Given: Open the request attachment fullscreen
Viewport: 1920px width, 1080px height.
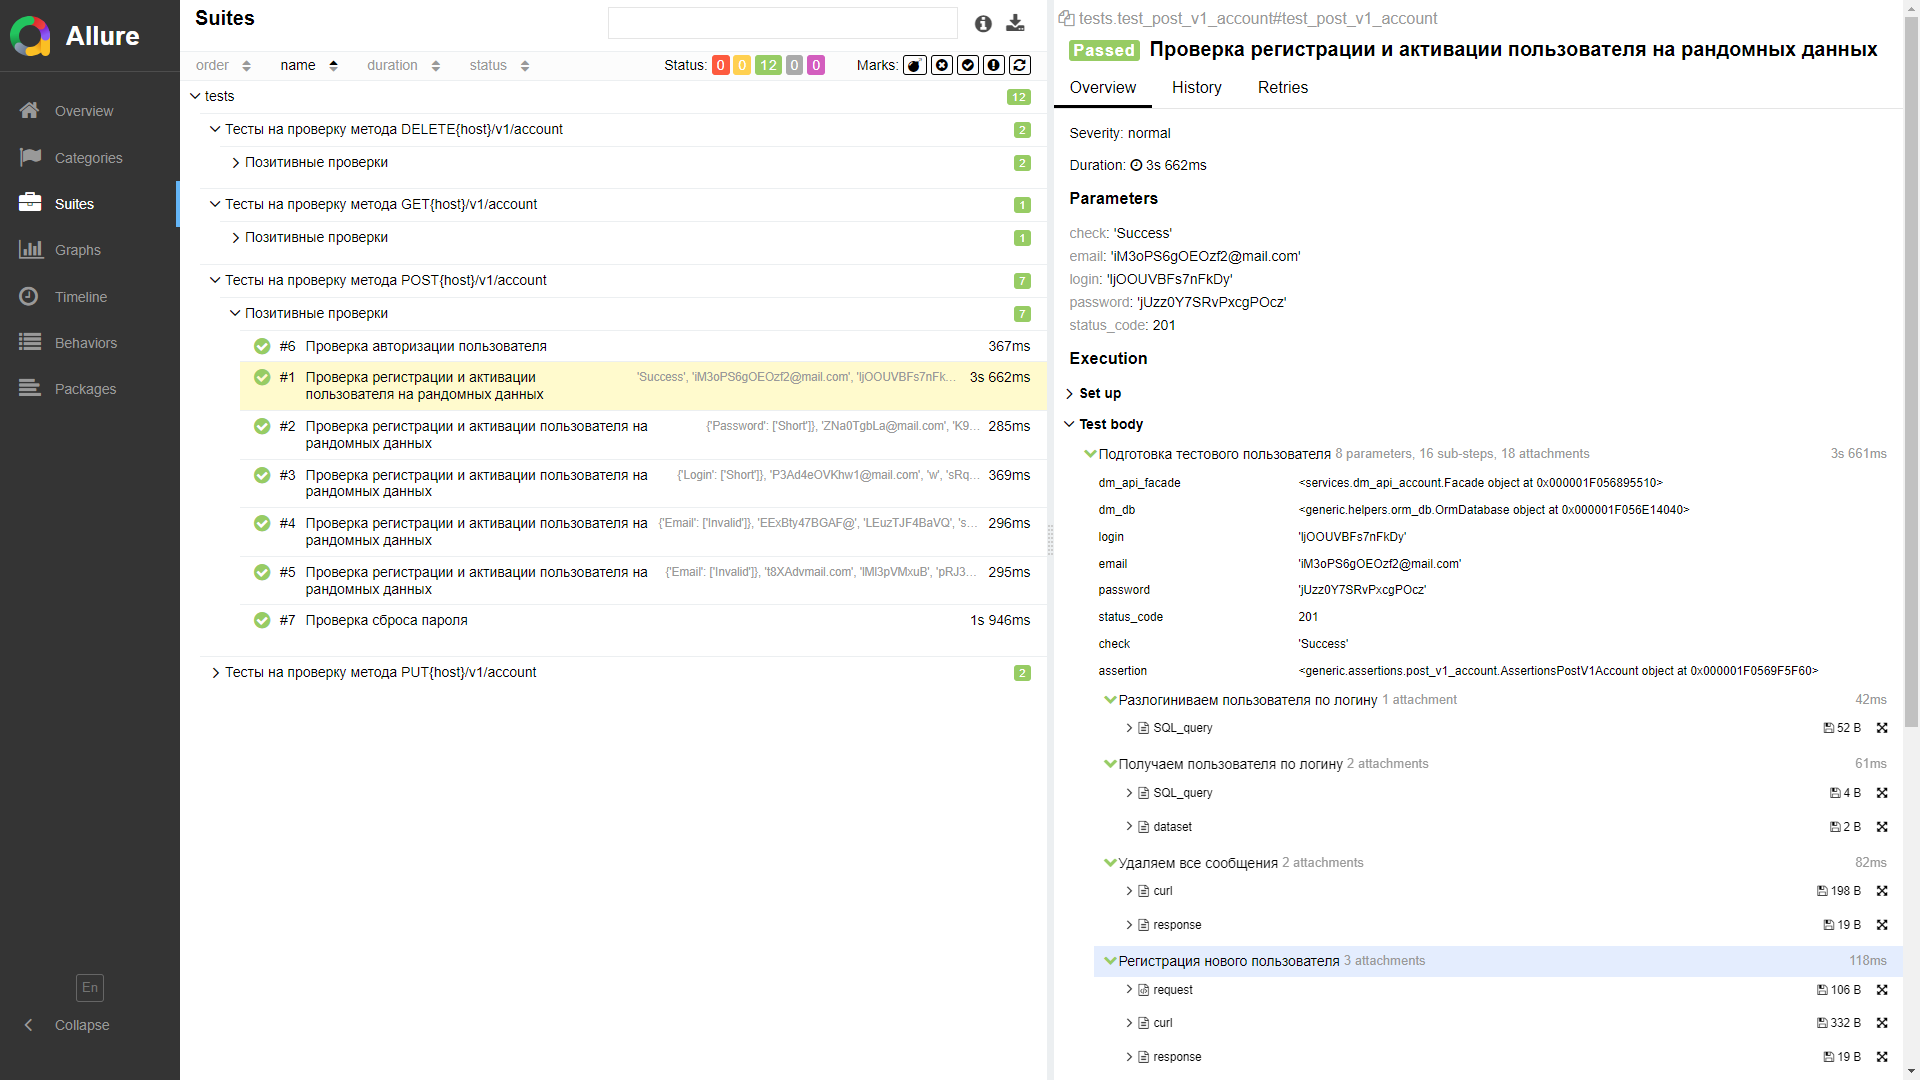Looking at the screenshot, I should (1882, 990).
